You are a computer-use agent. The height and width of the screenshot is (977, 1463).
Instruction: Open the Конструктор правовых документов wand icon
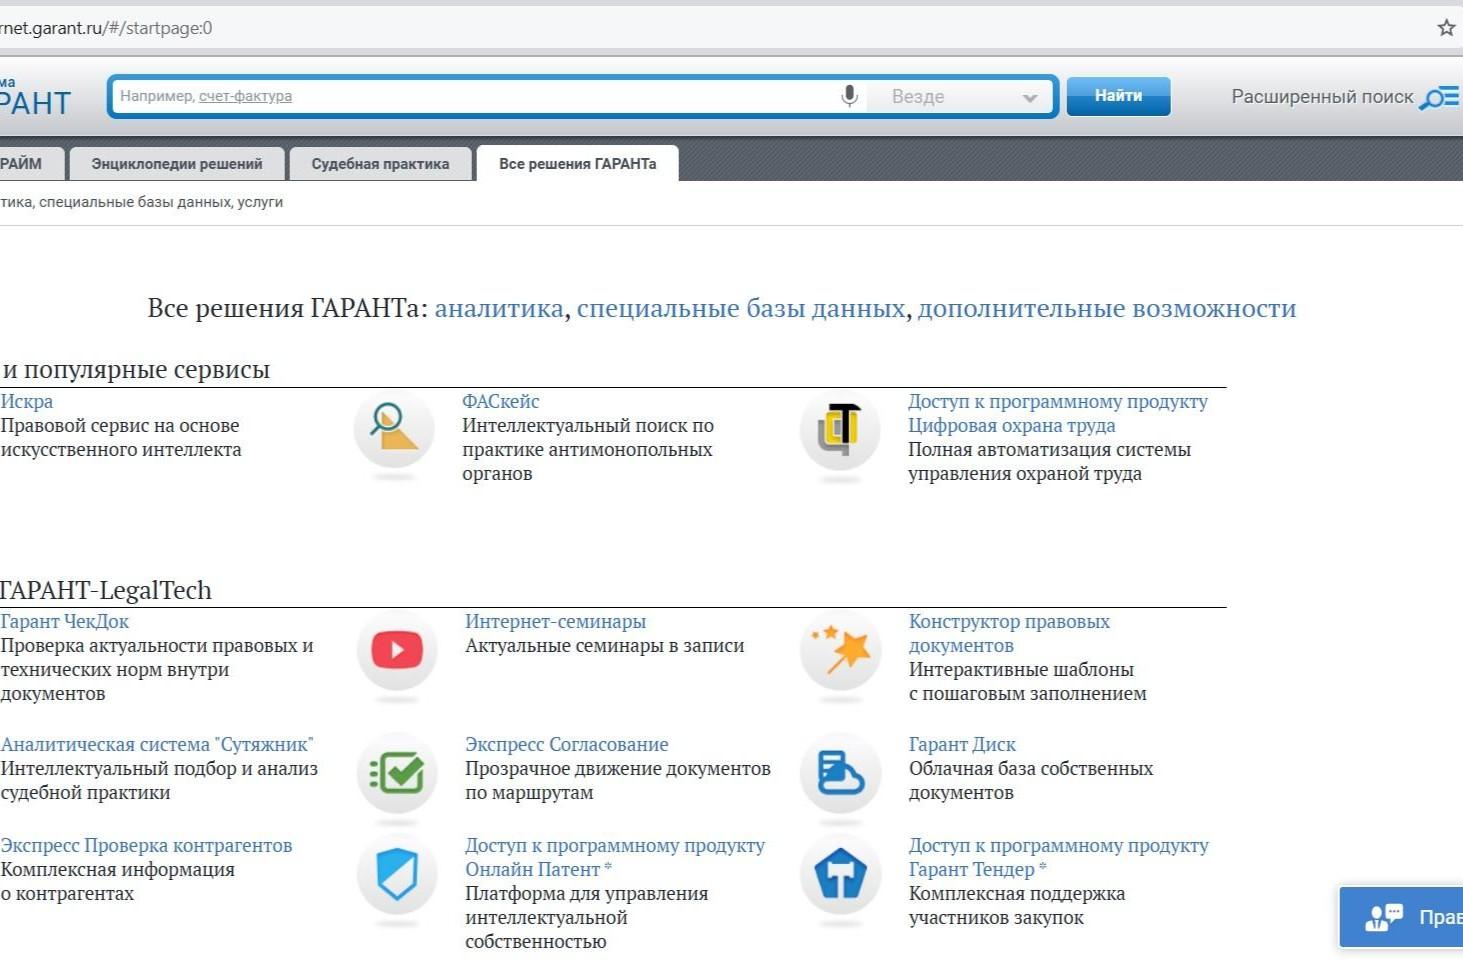click(x=840, y=650)
